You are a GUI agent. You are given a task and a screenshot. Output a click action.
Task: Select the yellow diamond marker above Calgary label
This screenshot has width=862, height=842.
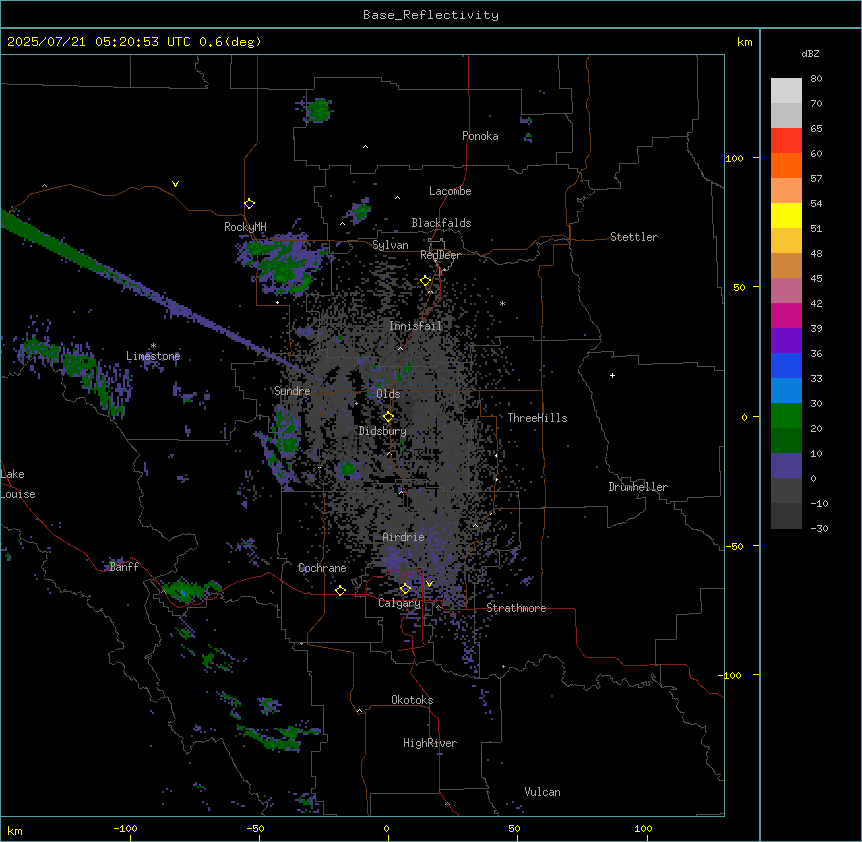pos(405,589)
